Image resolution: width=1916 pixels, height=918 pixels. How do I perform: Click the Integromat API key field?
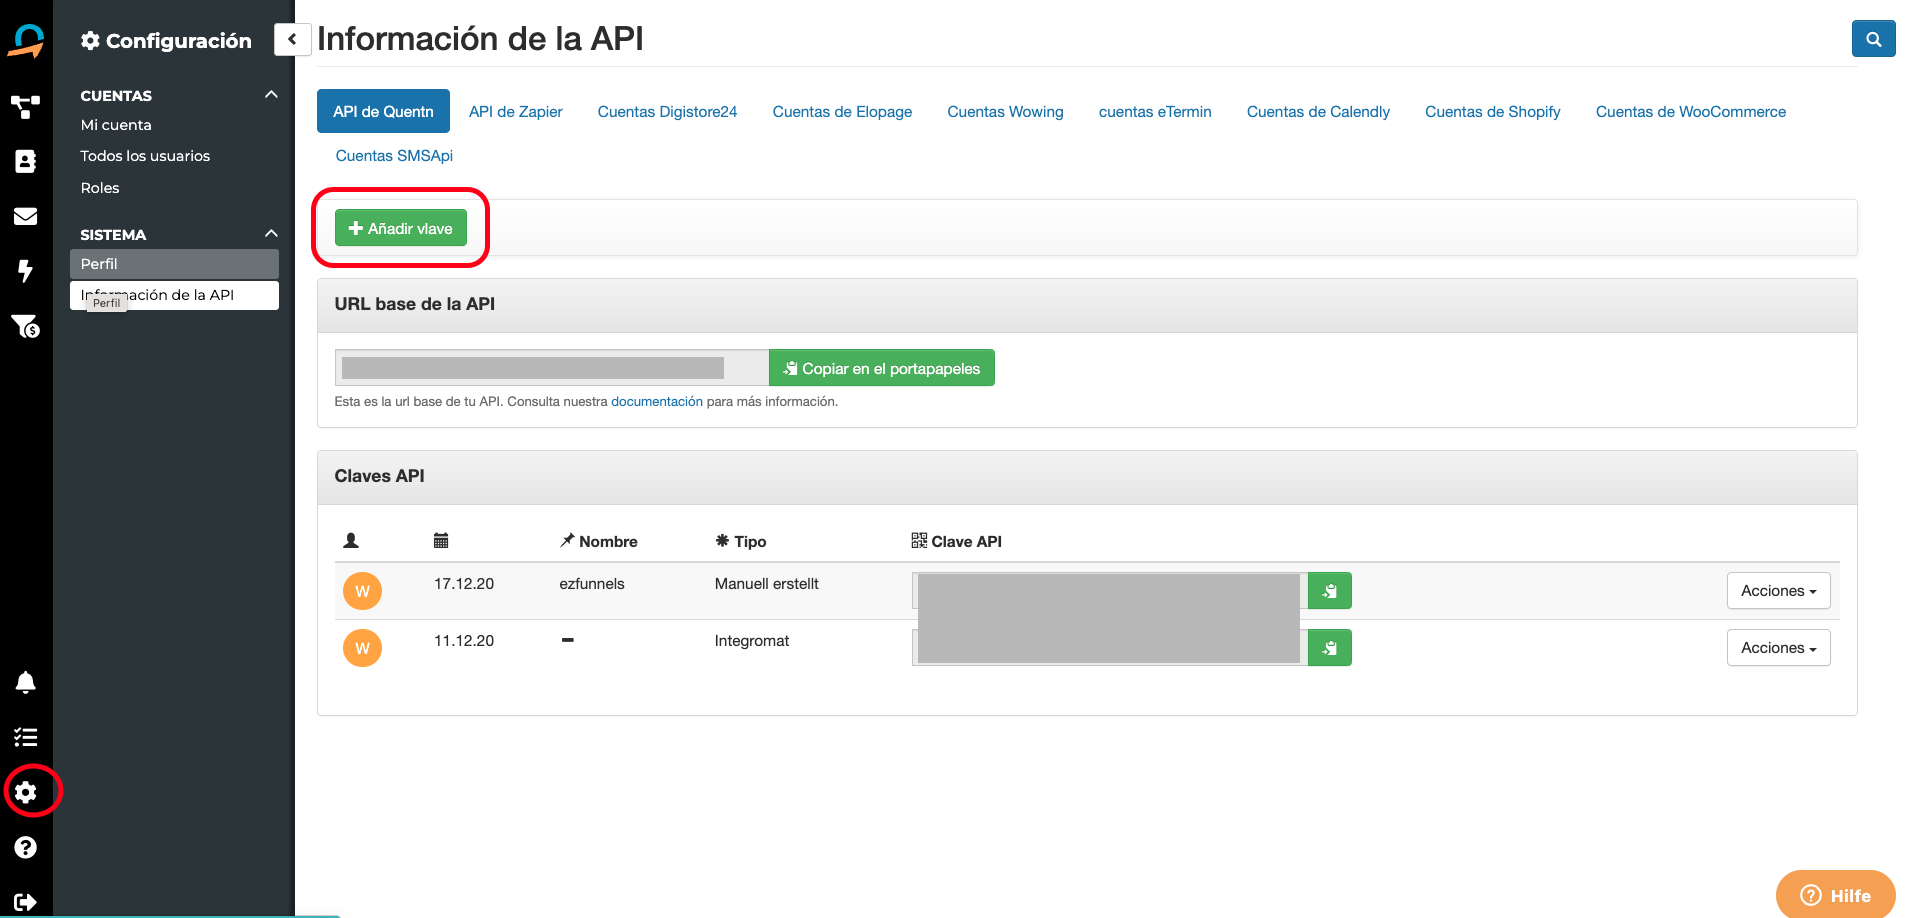1110,648
